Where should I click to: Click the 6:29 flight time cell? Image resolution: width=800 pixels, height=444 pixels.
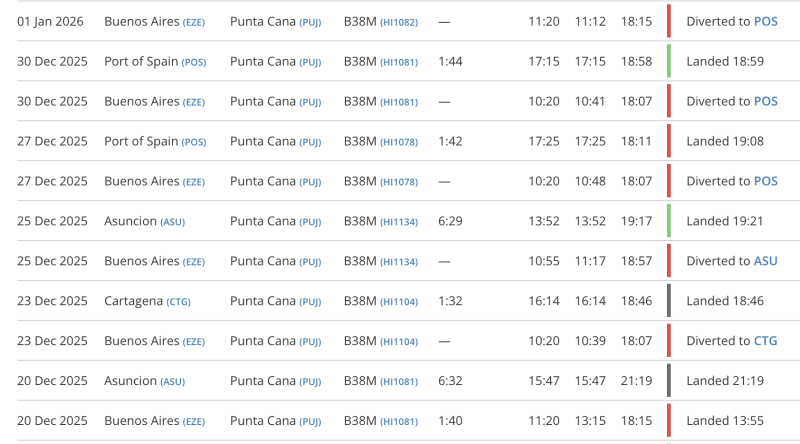tap(450, 221)
